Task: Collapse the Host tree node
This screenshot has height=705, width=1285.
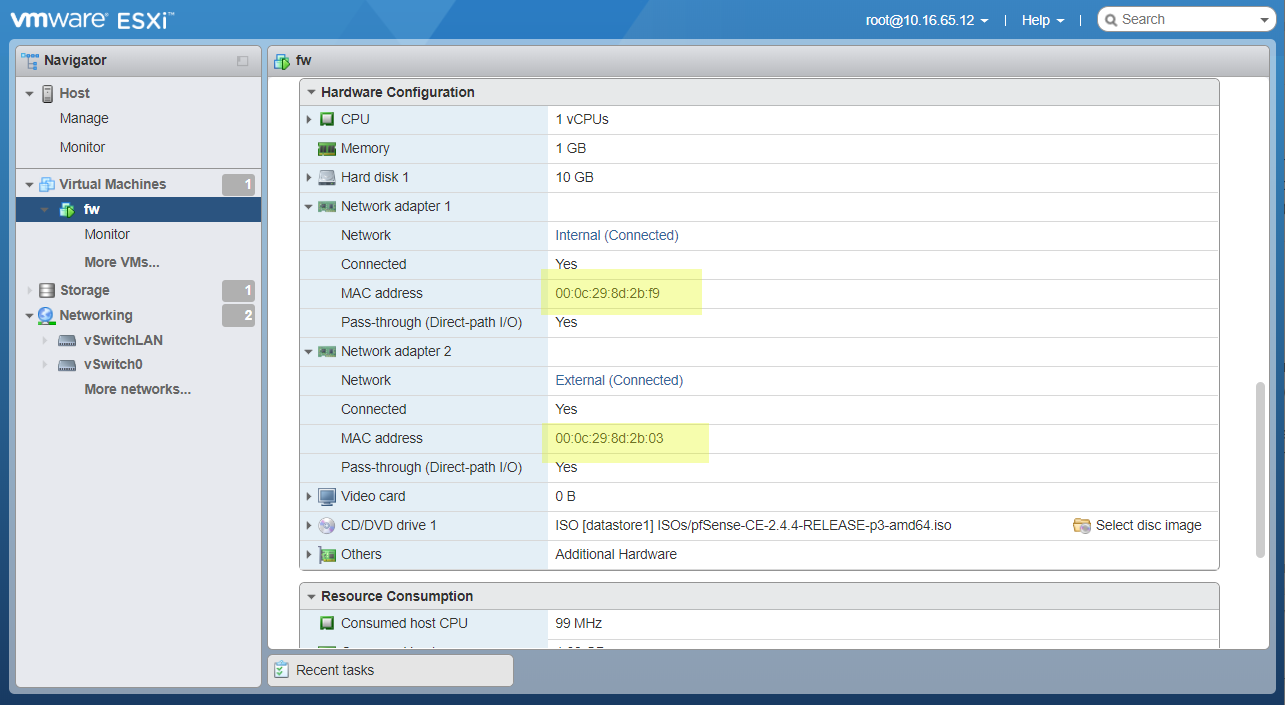Action: coord(30,93)
